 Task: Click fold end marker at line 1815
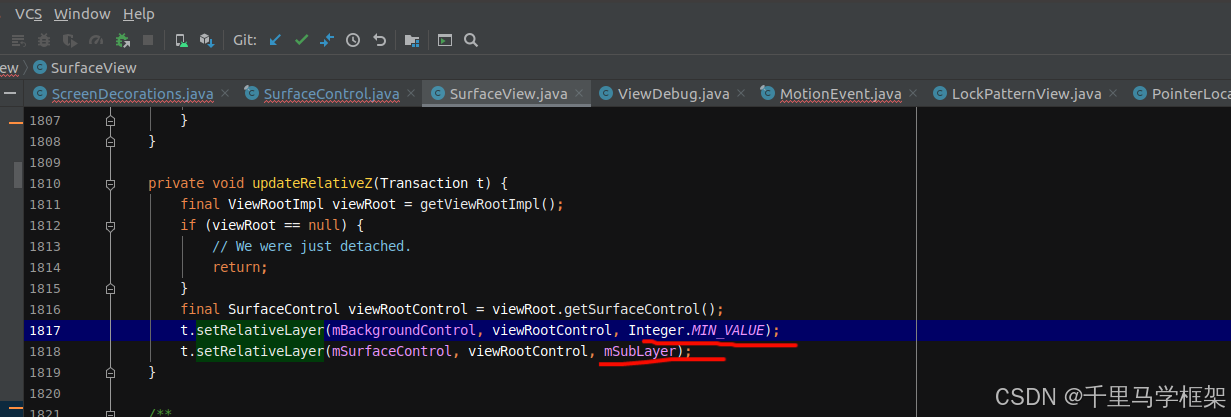coord(111,288)
